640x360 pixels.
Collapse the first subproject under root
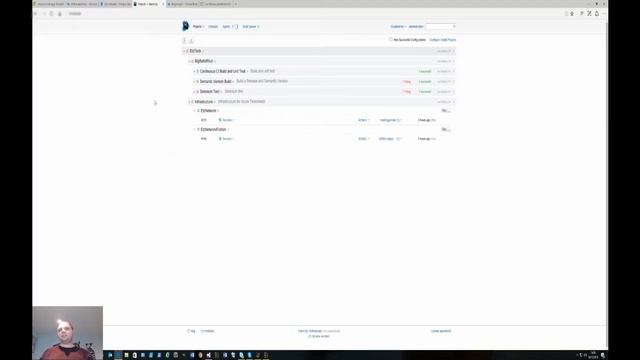(x=189, y=61)
